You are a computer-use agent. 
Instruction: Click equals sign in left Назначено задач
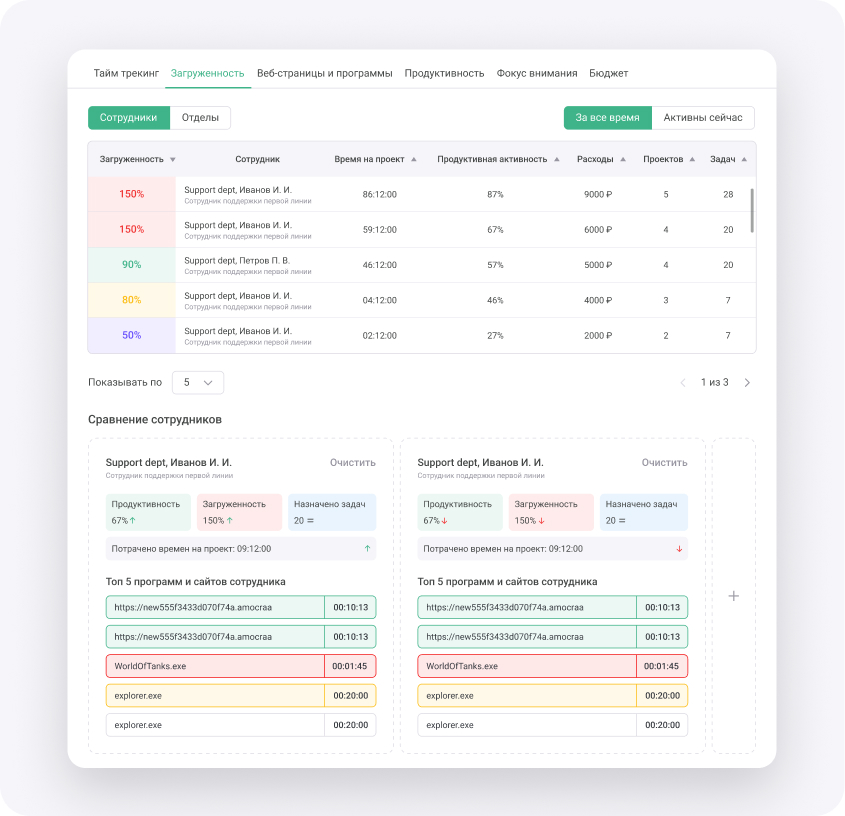(x=310, y=521)
